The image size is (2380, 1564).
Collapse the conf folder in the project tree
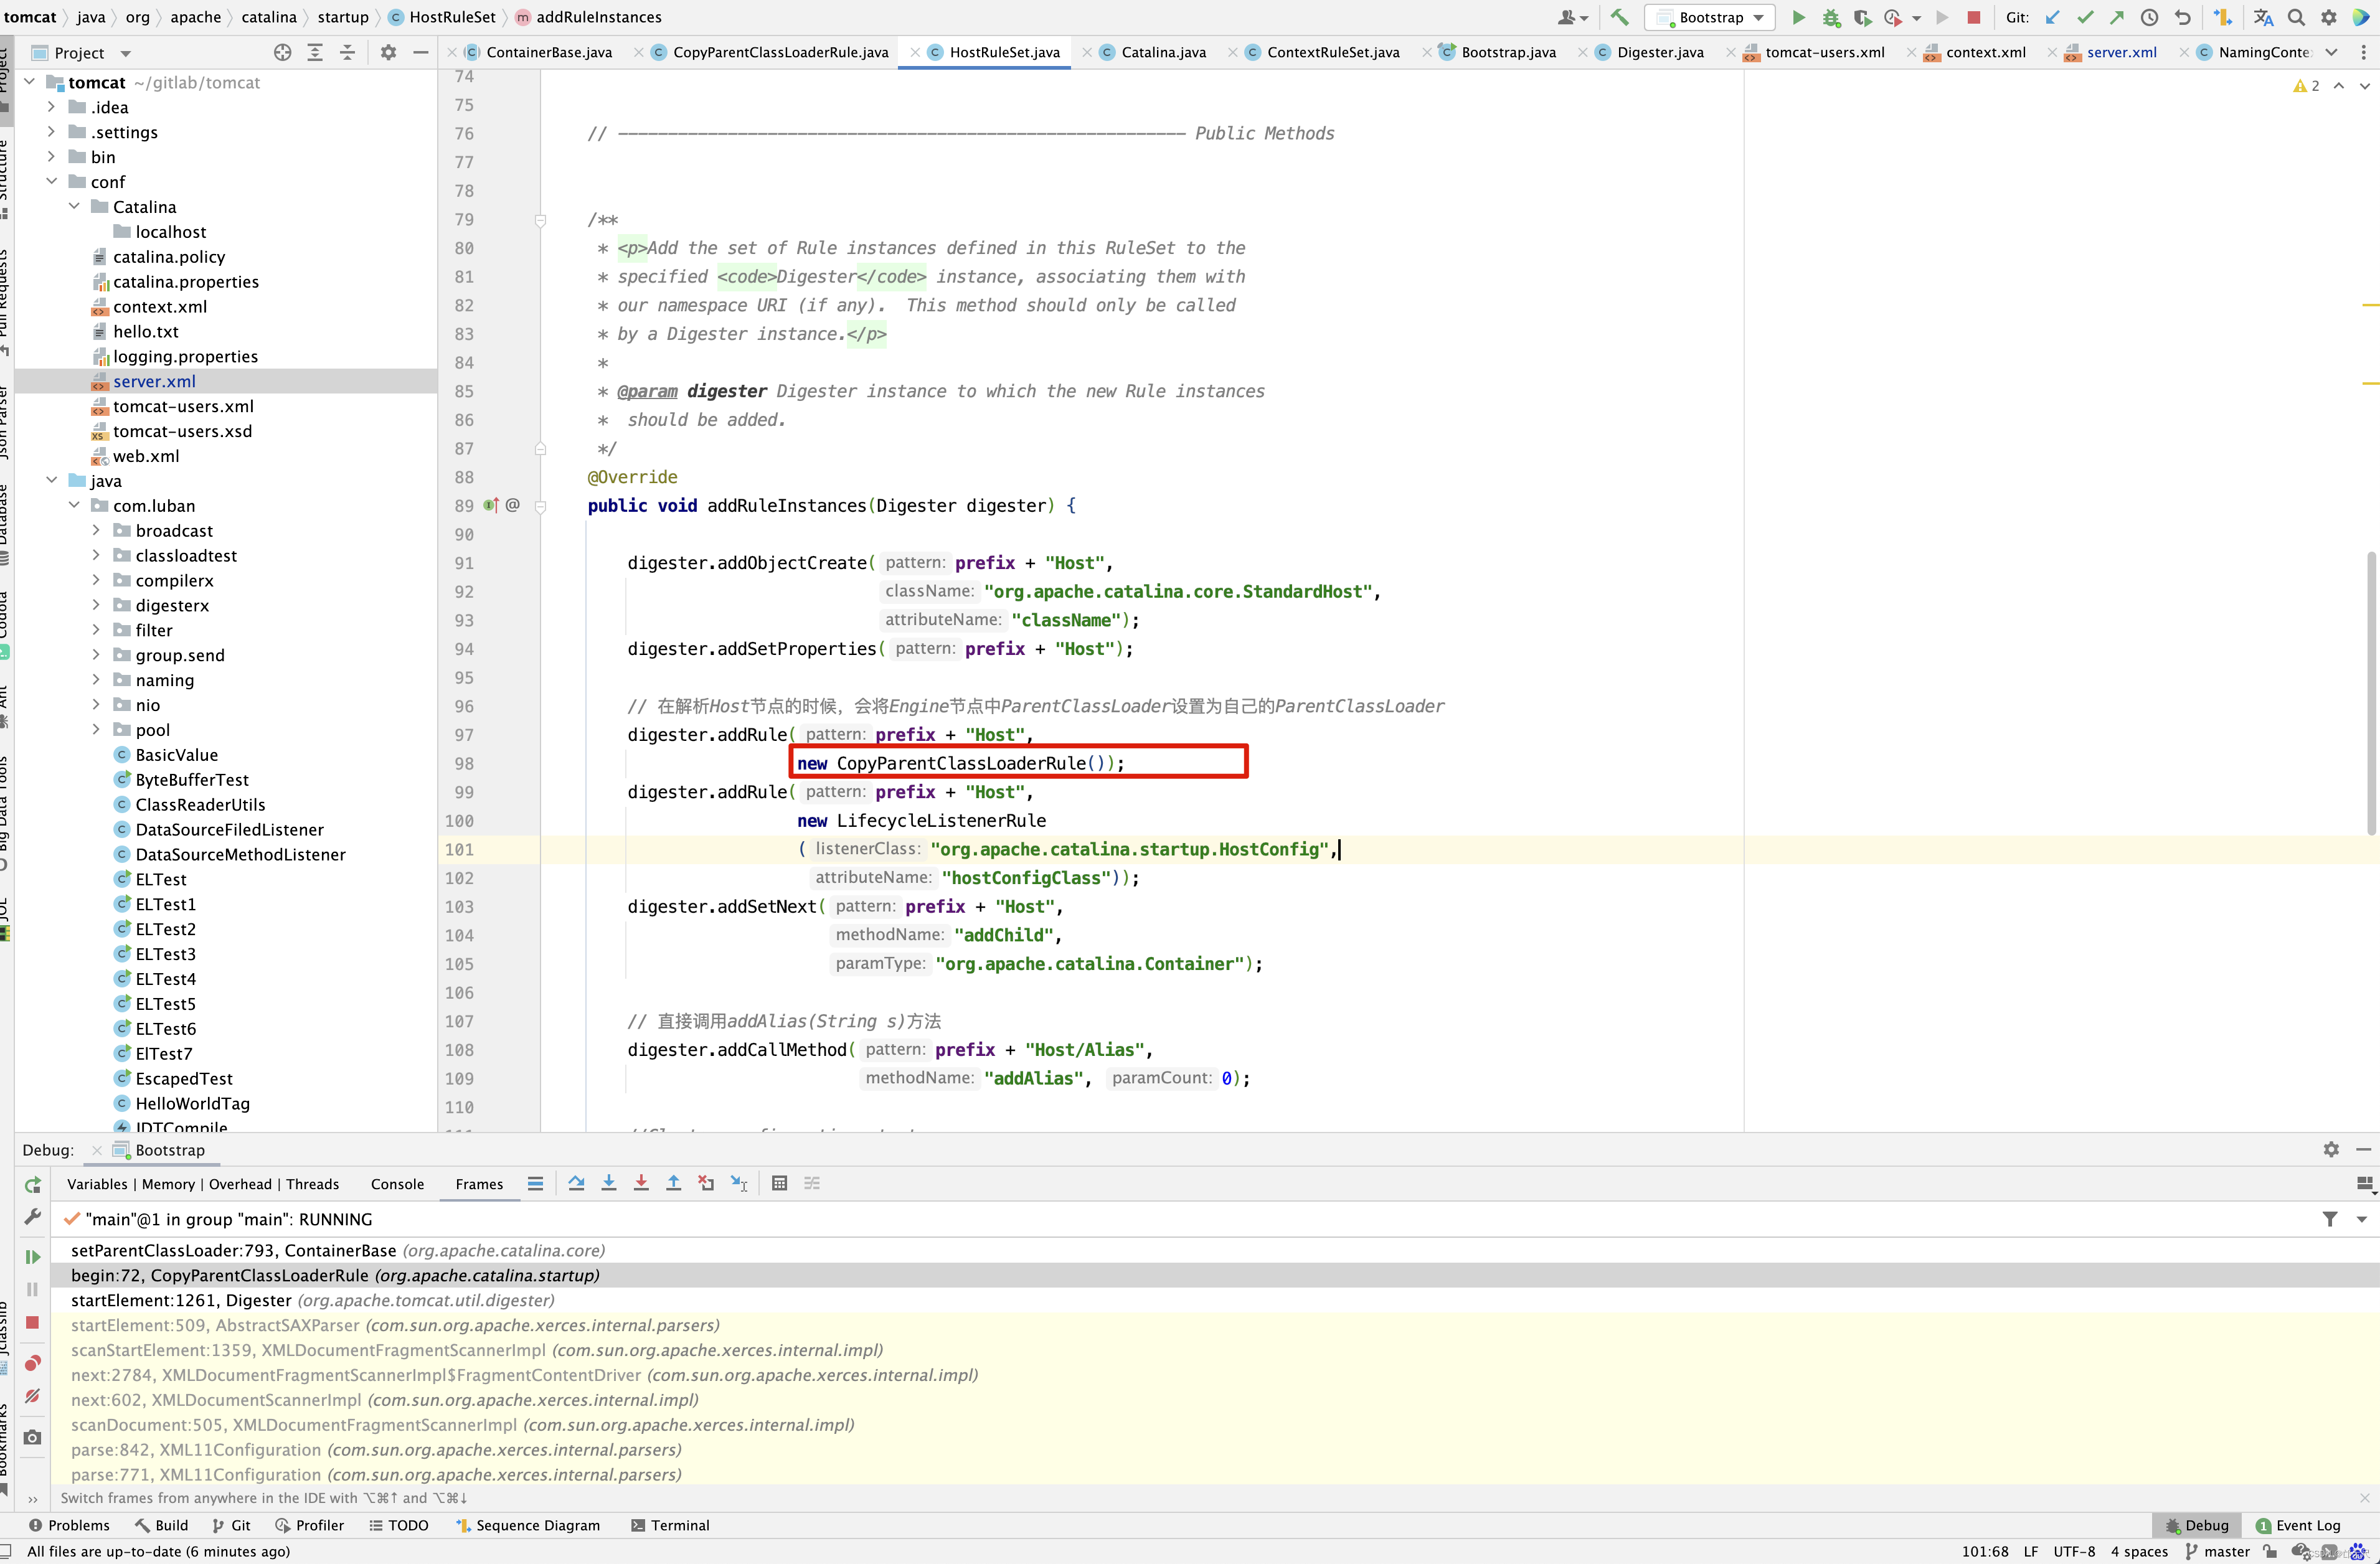click(x=52, y=181)
